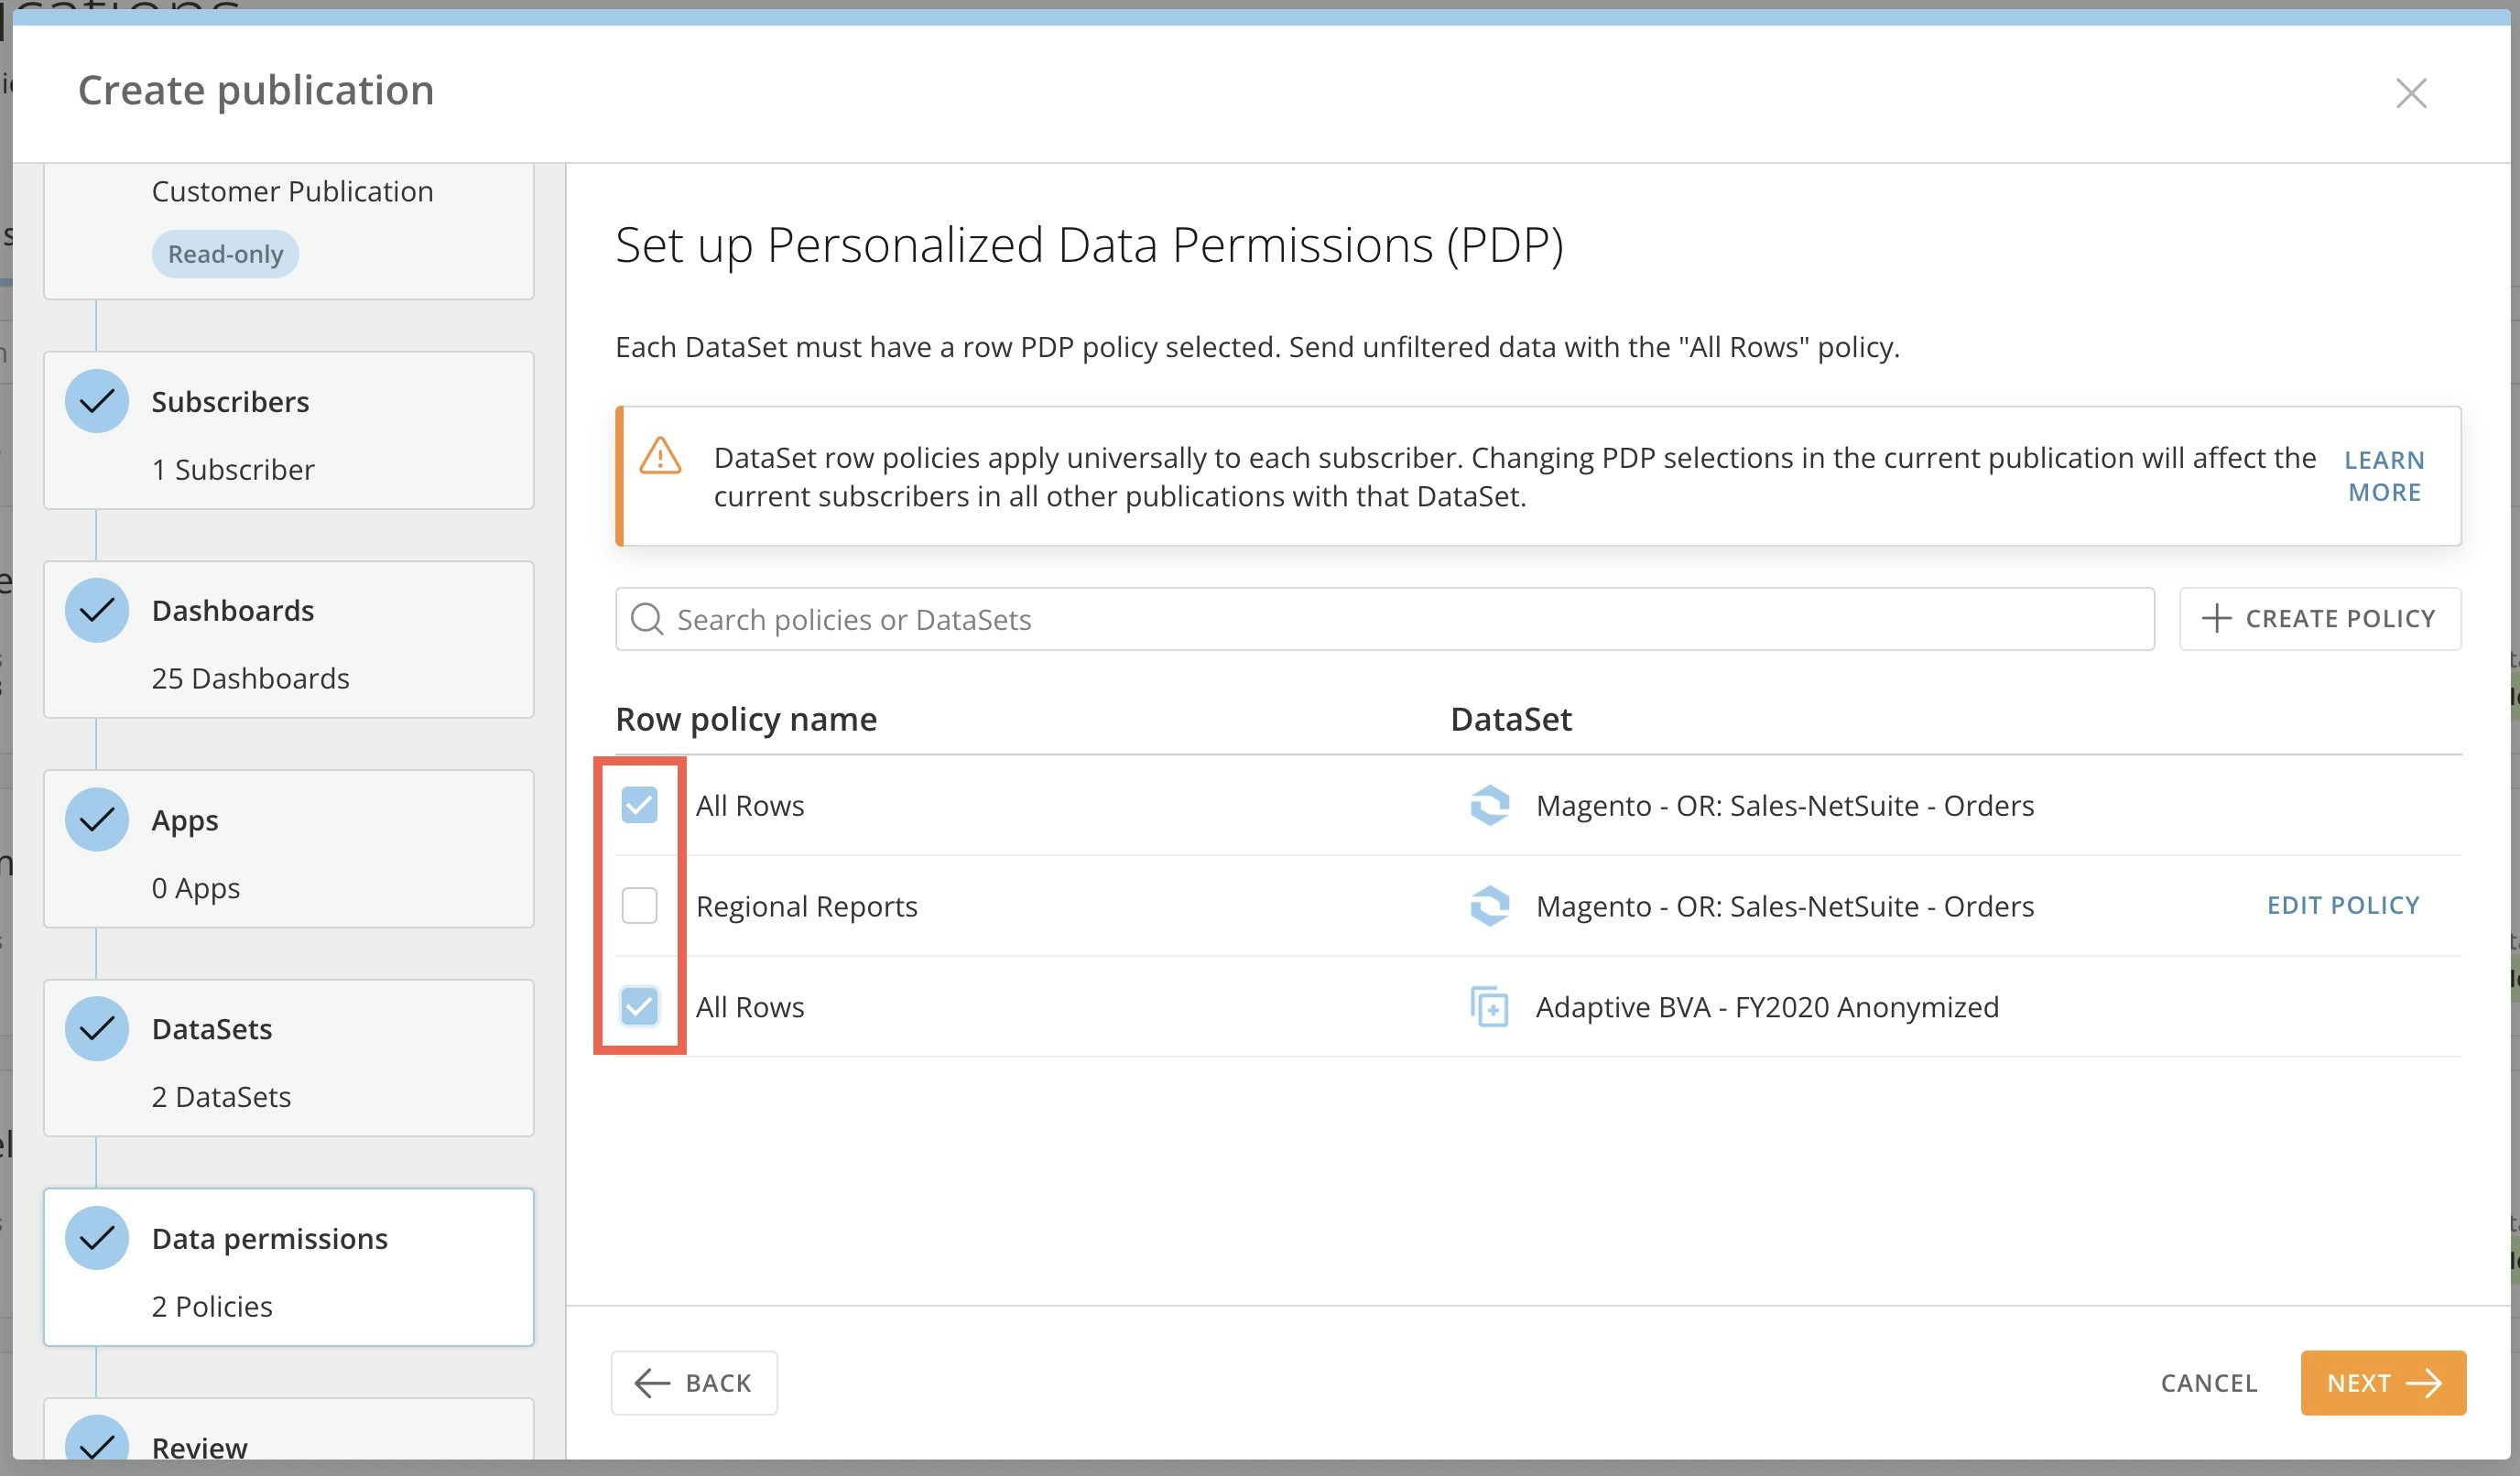Viewport: 2520px width, 1476px height.
Task: Click Edit Policy for Regional Reports
Action: [2342, 906]
